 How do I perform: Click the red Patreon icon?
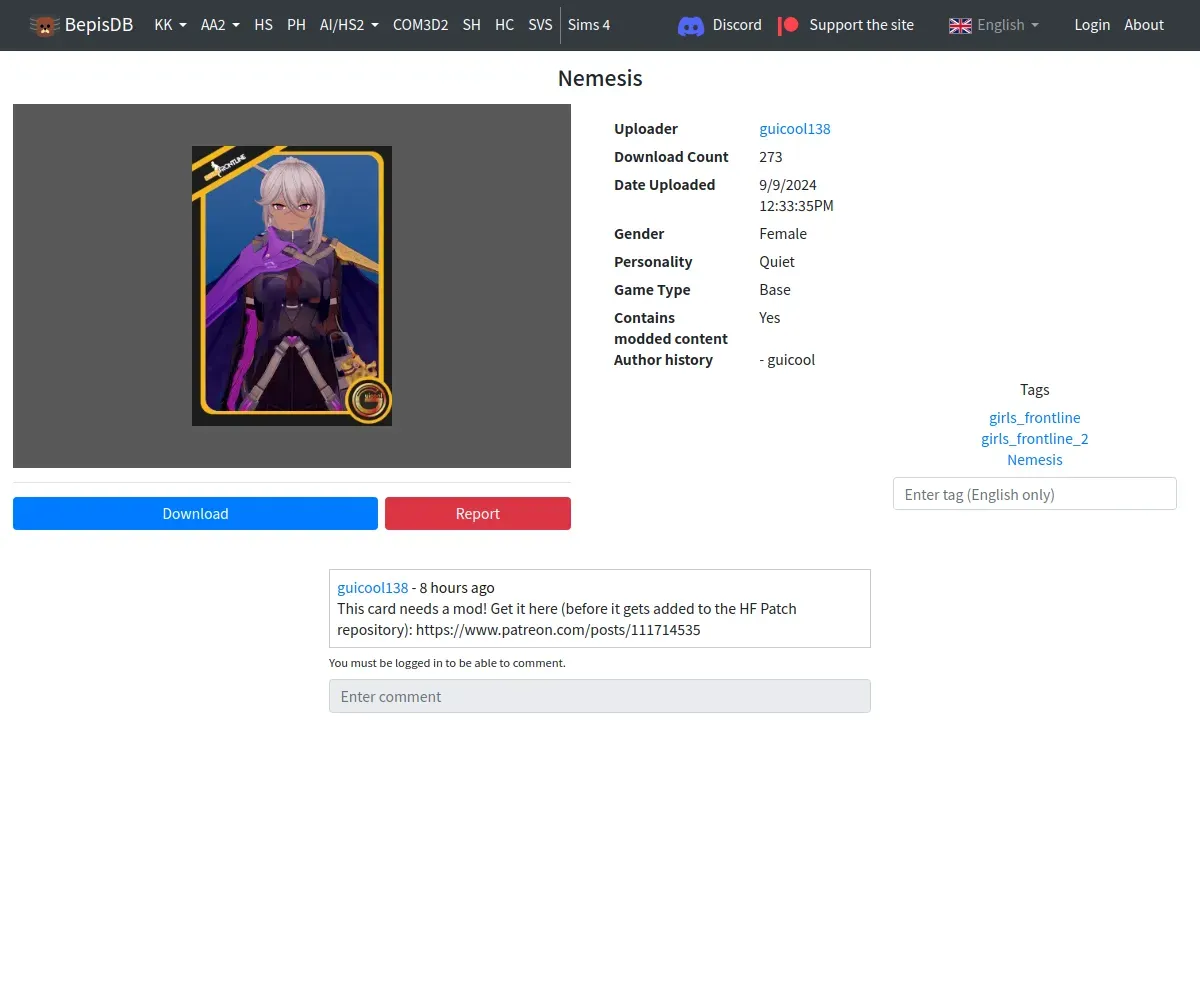tap(788, 25)
